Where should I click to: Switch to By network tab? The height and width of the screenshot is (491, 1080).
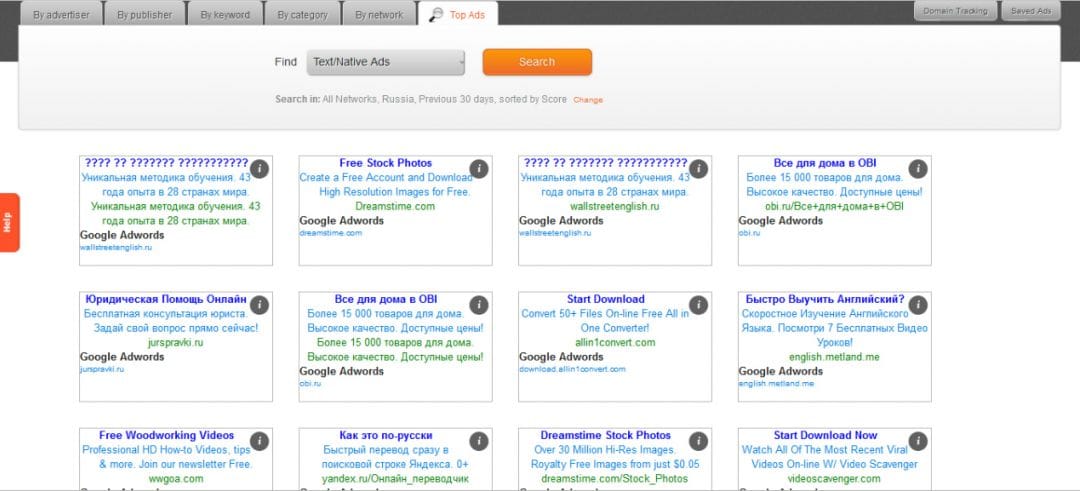[379, 14]
